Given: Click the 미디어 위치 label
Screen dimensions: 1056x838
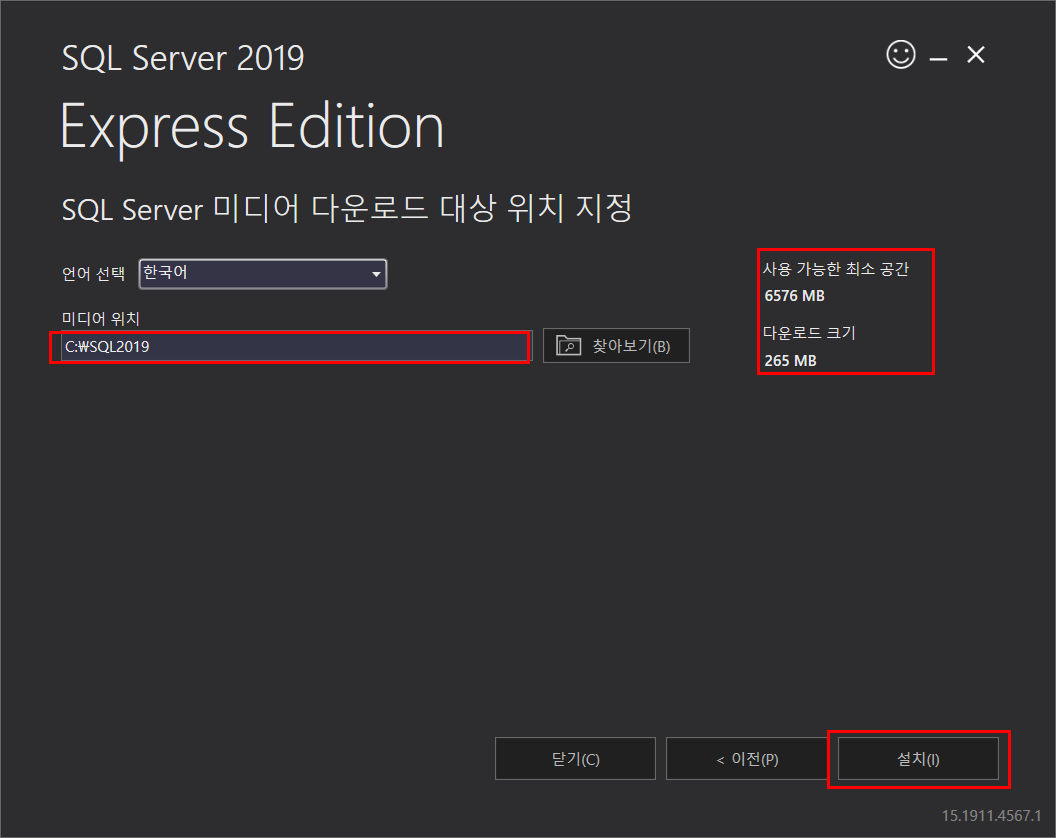Looking at the screenshot, I should click(x=100, y=318).
